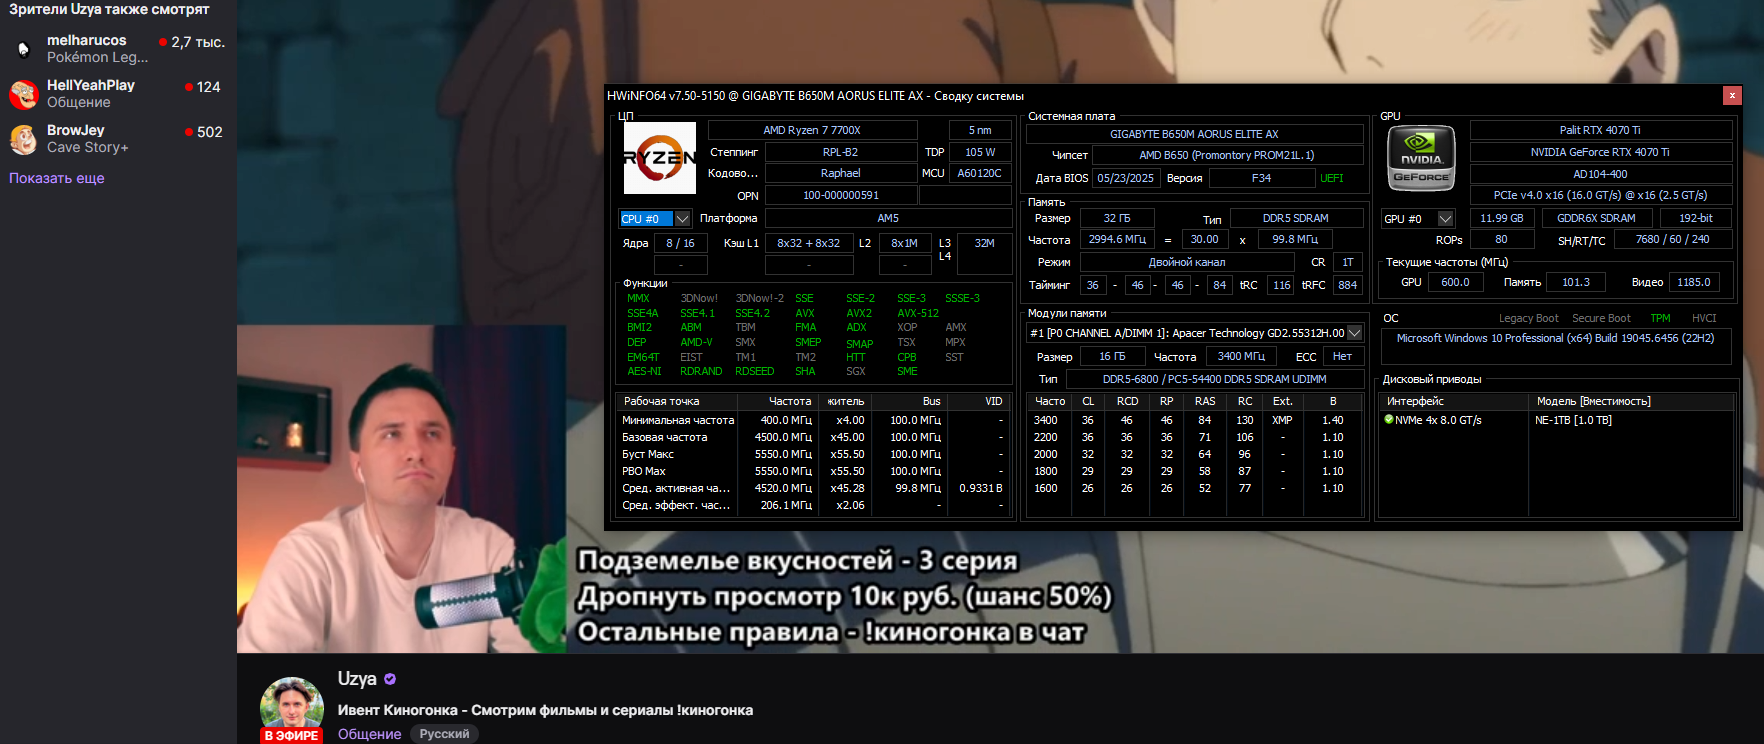
Task: Click the 'В ЭФИРЕ' live badge
Action: coord(292,735)
